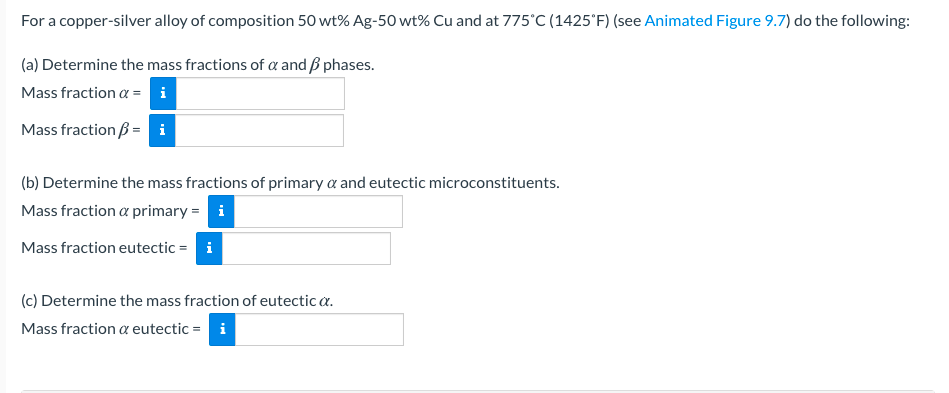Click the copper-silver alloy problem statement
The height and width of the screenshot is (393, 949).
(x=465, y=21)
